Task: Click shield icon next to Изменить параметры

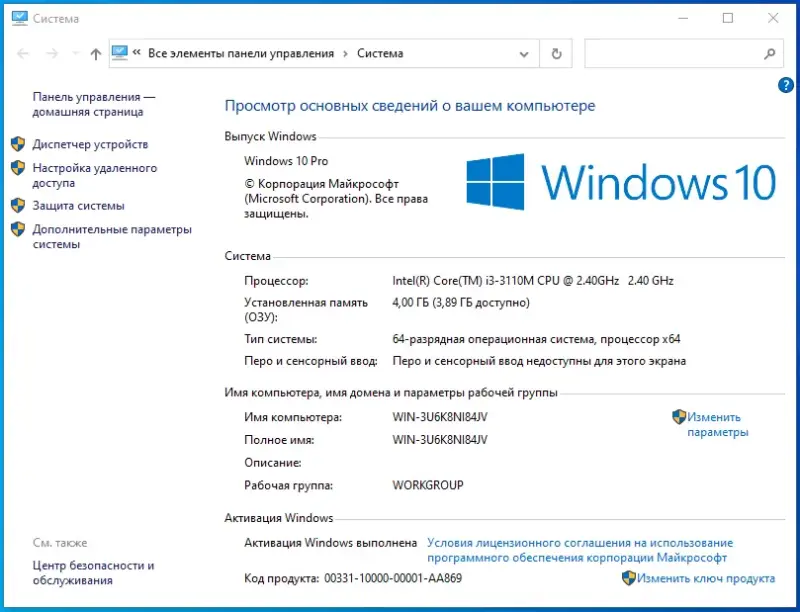Action: coord(679,417)
